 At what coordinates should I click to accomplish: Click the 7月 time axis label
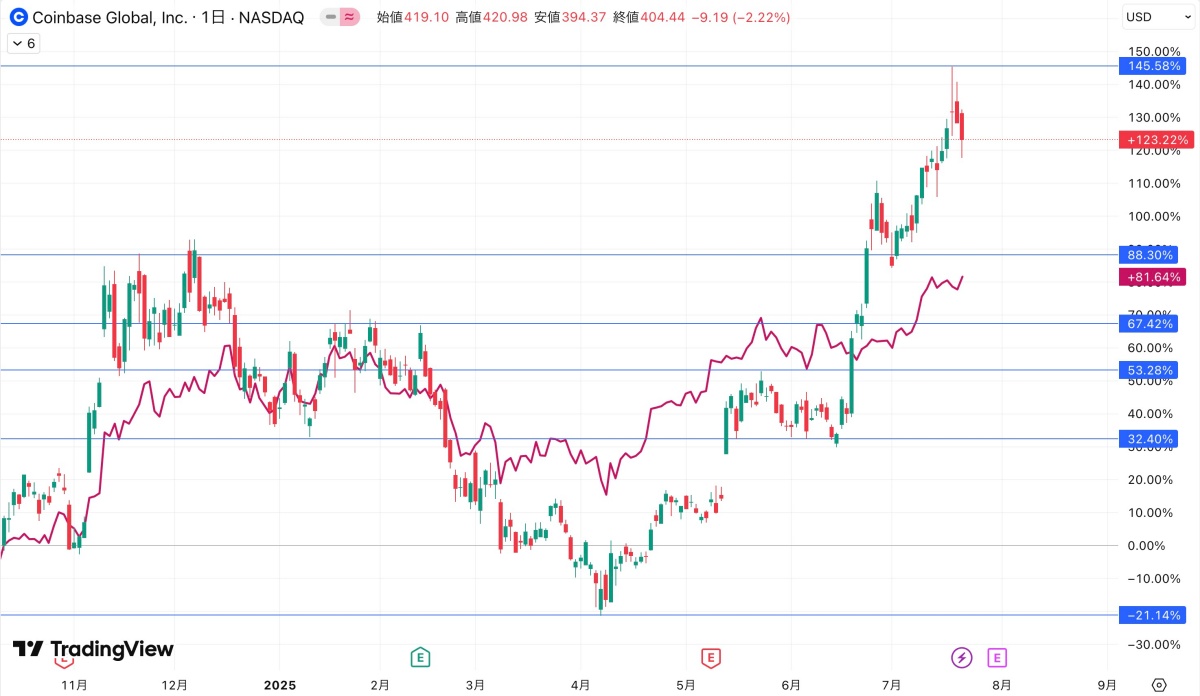click(x=893, y=685)
